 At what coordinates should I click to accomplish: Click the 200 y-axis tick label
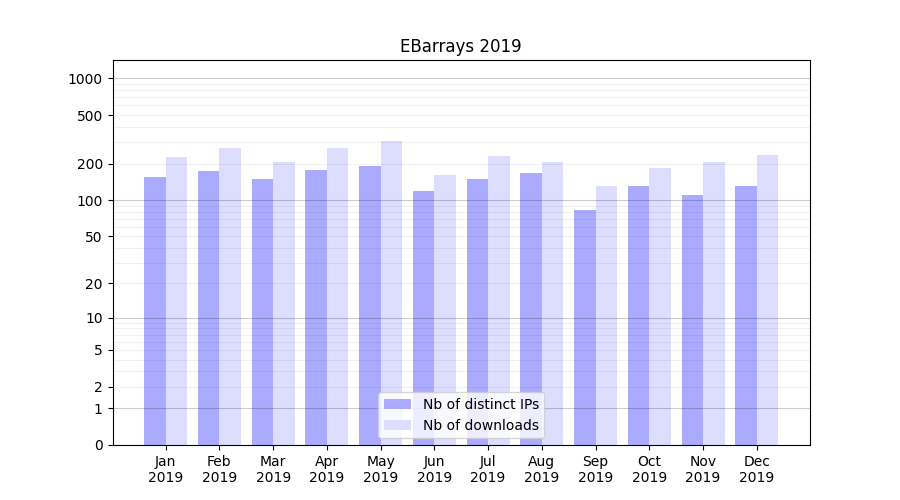(90, 164)
